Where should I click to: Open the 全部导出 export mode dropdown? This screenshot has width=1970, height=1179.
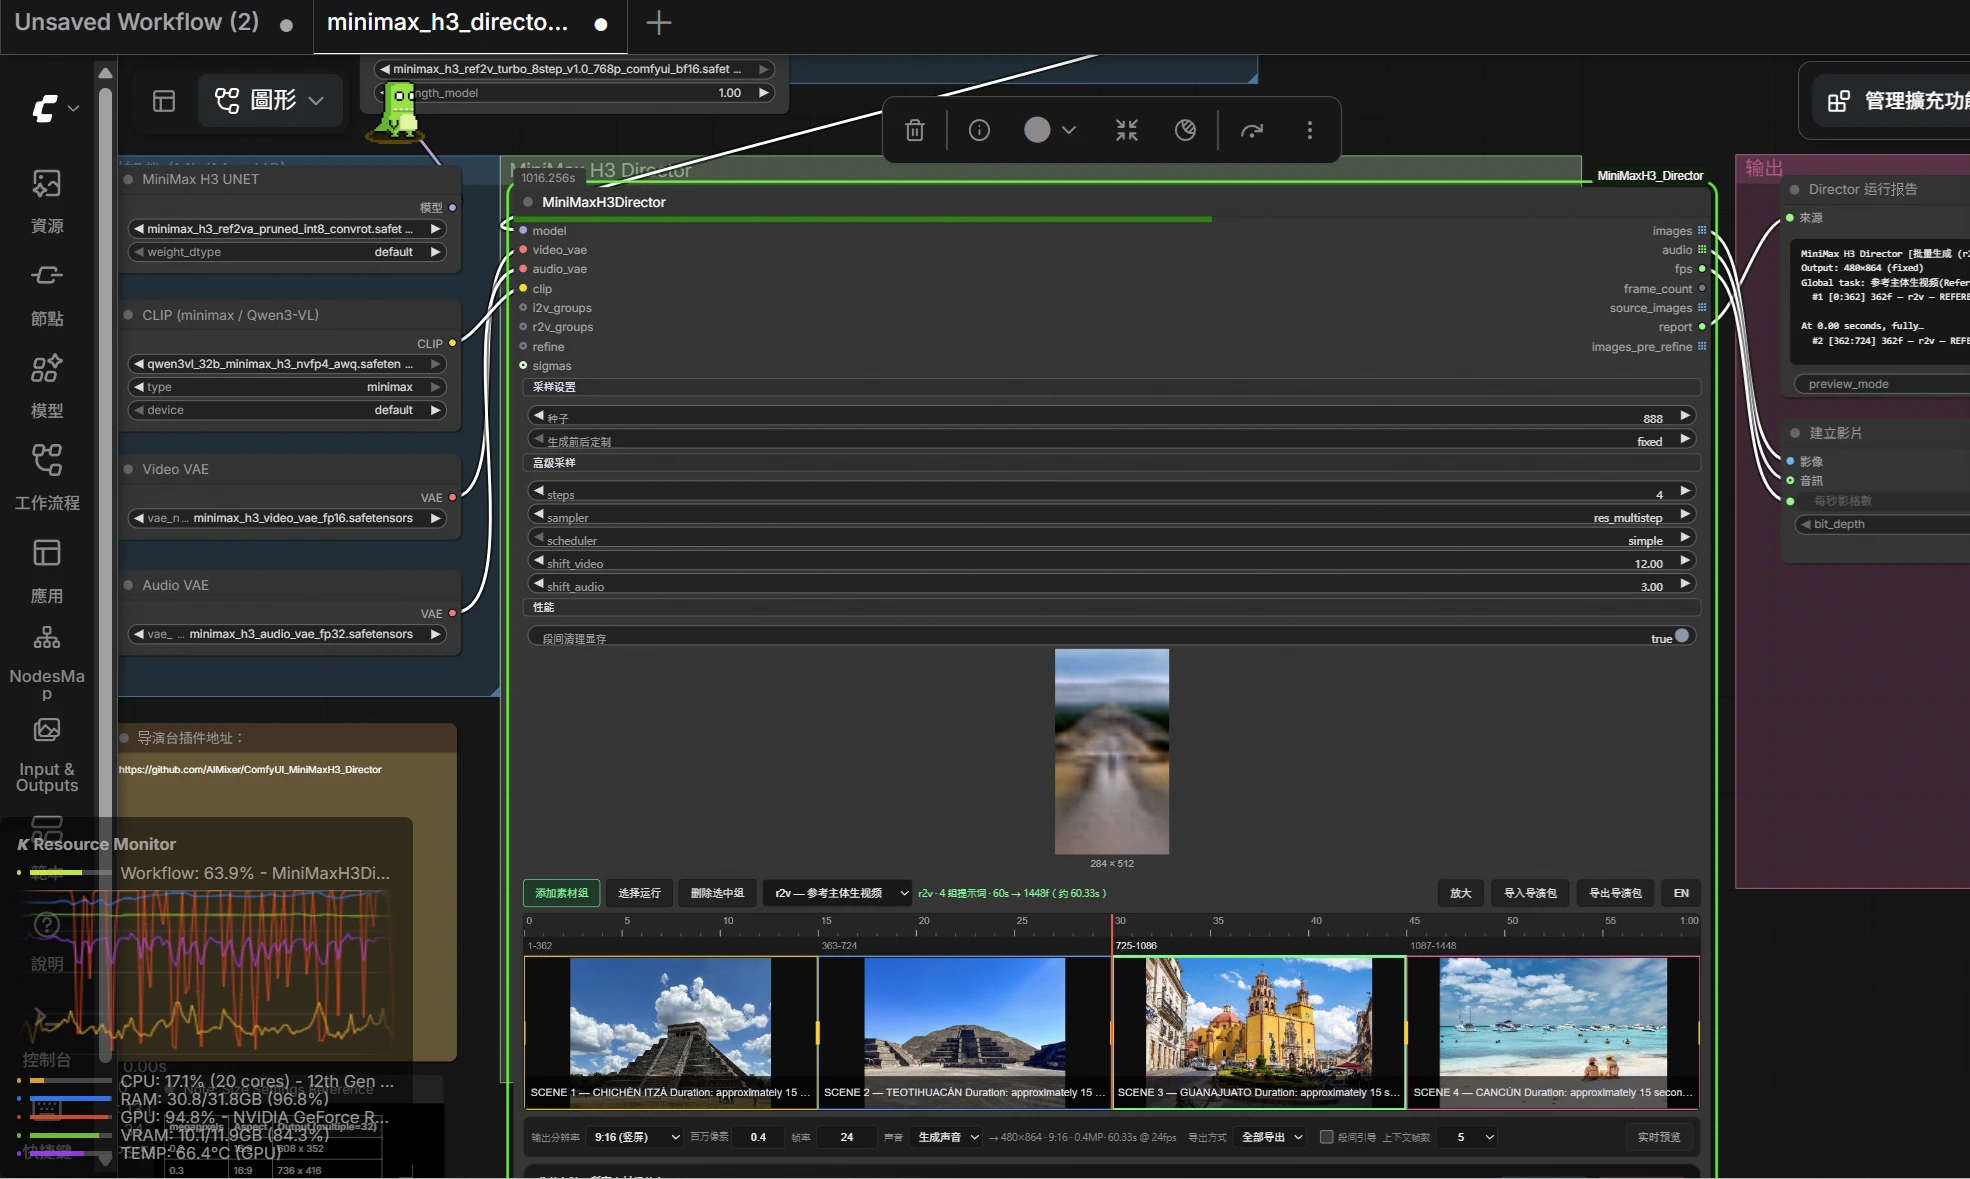(1271, 1137)
